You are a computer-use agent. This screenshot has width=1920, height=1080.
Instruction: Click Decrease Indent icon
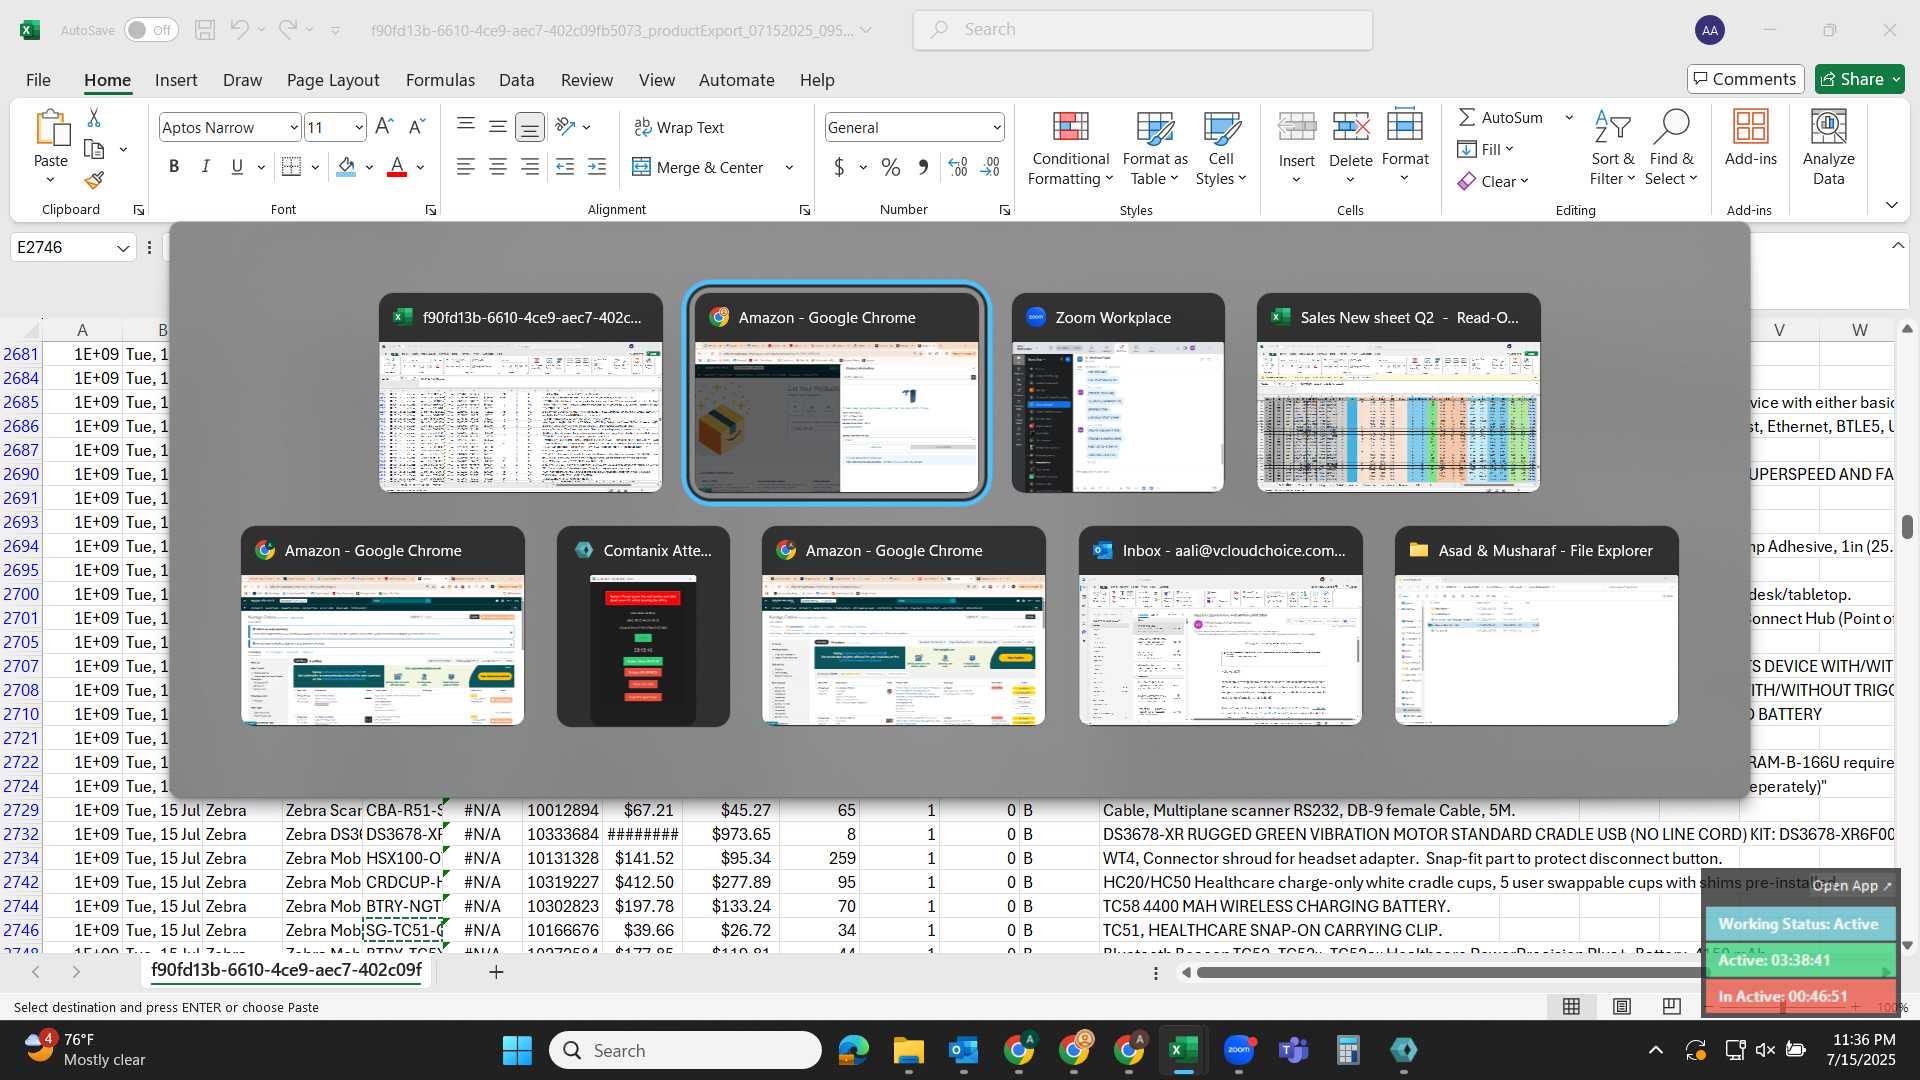[565, 167]
